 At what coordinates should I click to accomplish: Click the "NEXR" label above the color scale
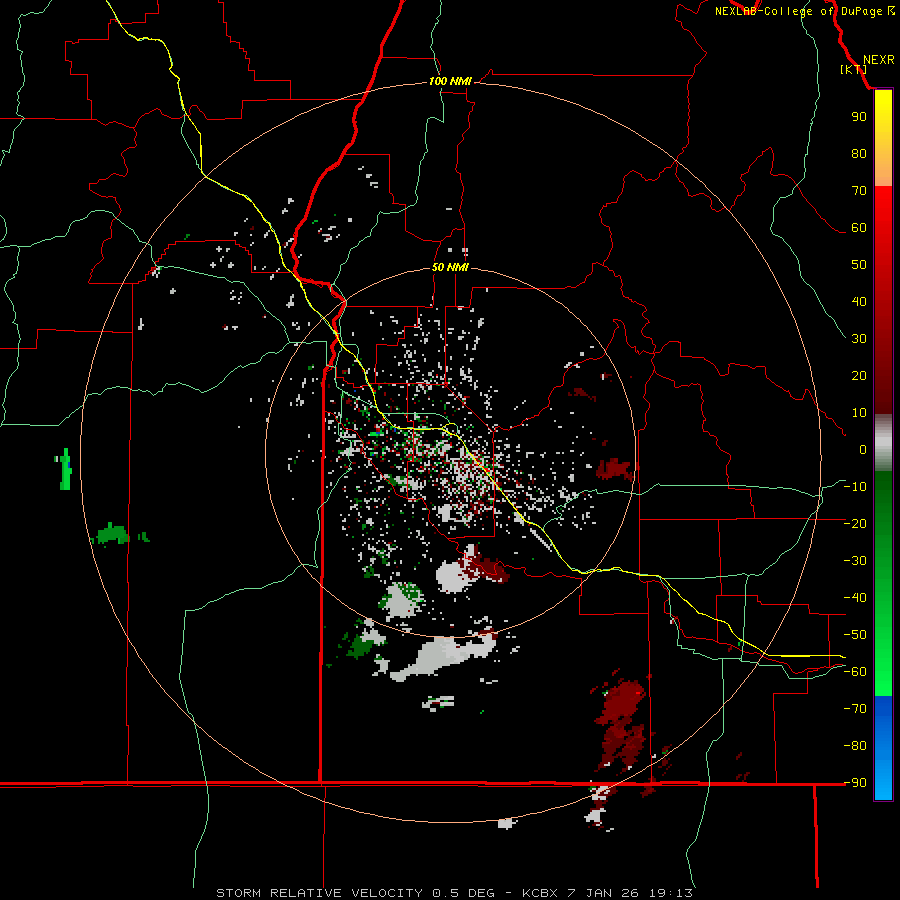(878, 60)
